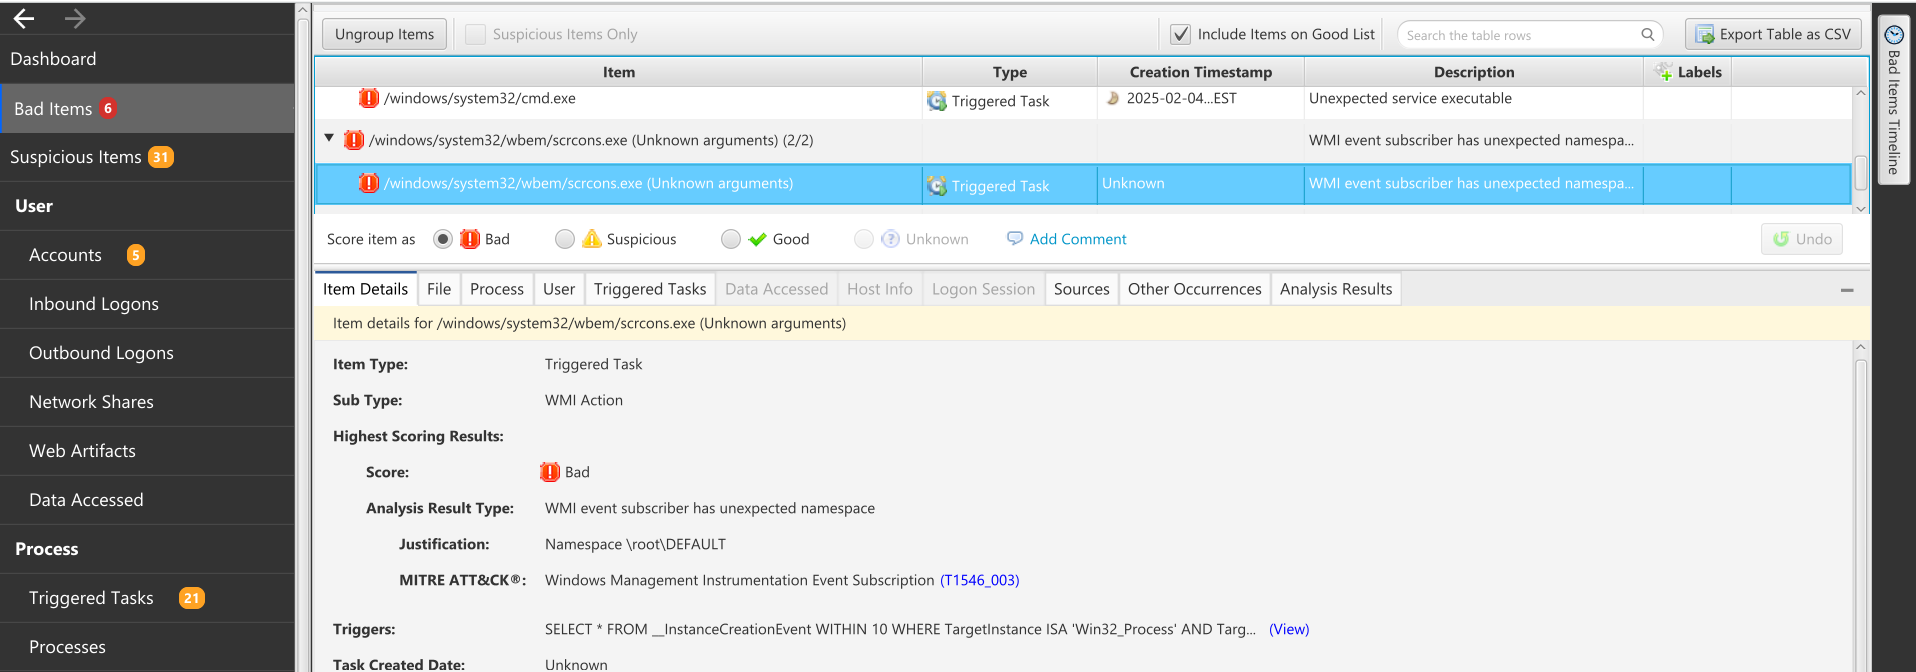Image resolution: width=1916 pixels, height=672 pixels.
Task: Click the Bad Items count badge 6
Action: [108, 108]
